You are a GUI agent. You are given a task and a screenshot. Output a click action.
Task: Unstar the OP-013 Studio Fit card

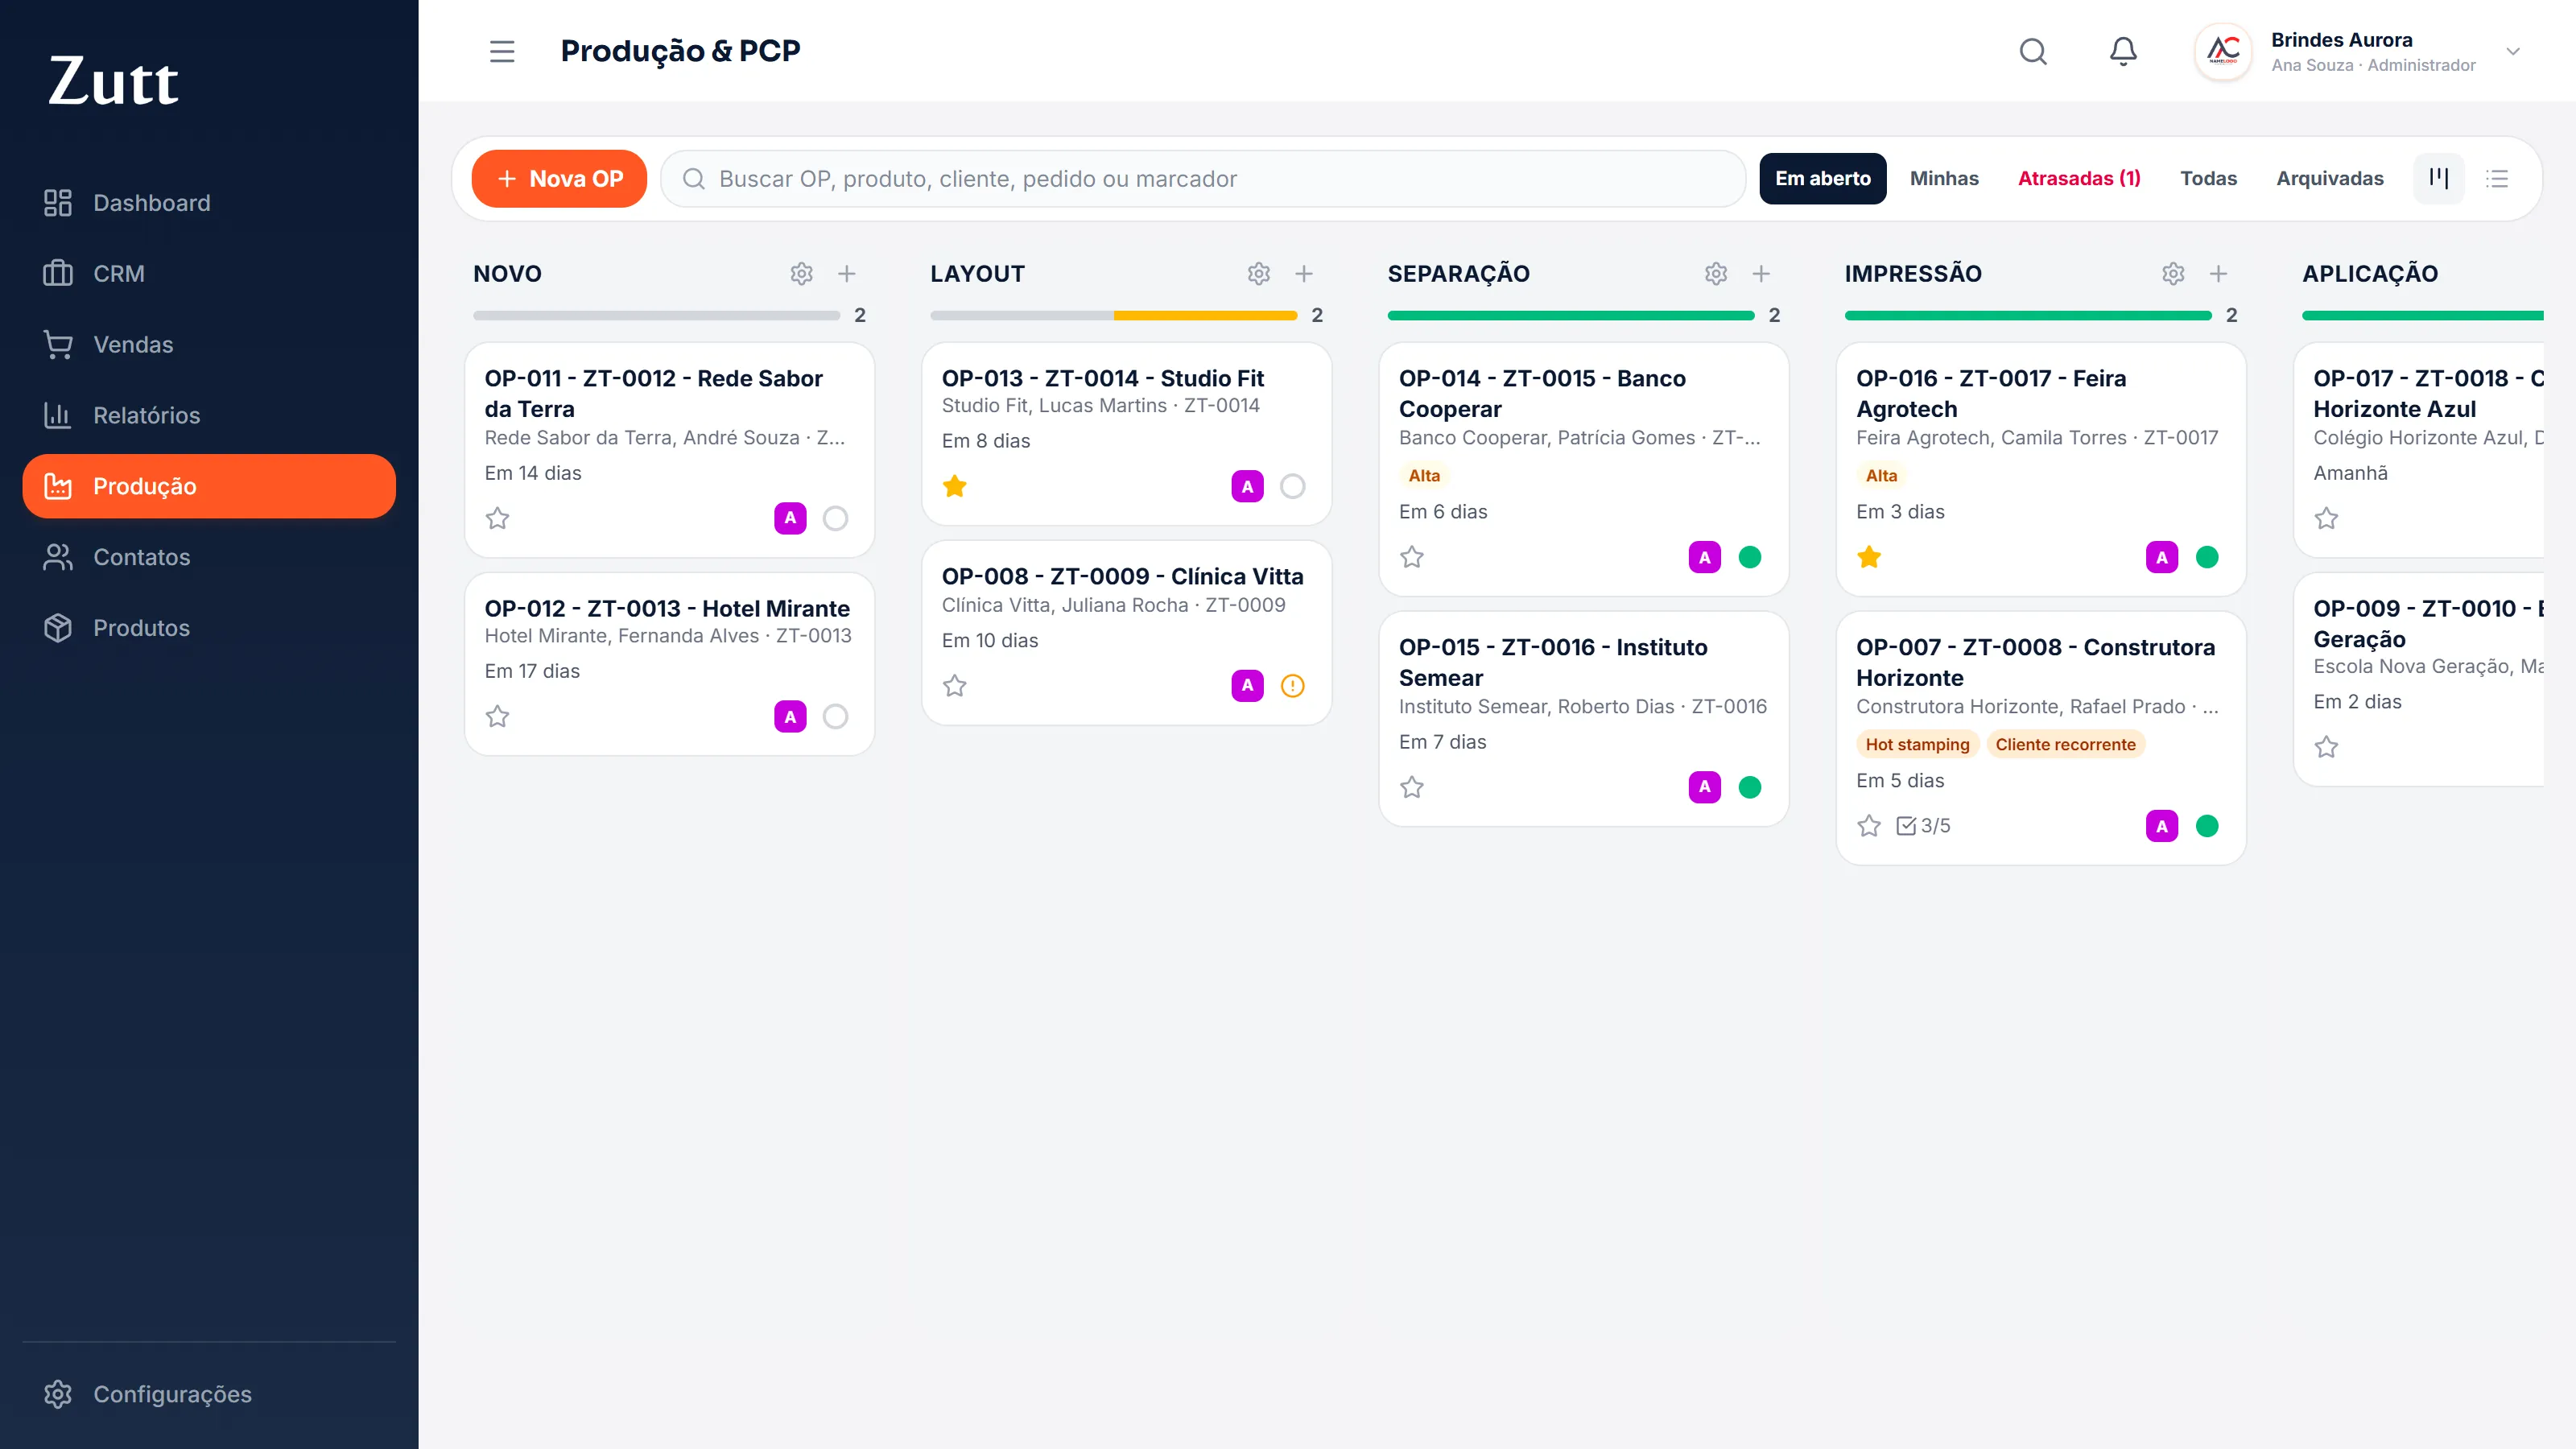point(955,486)
